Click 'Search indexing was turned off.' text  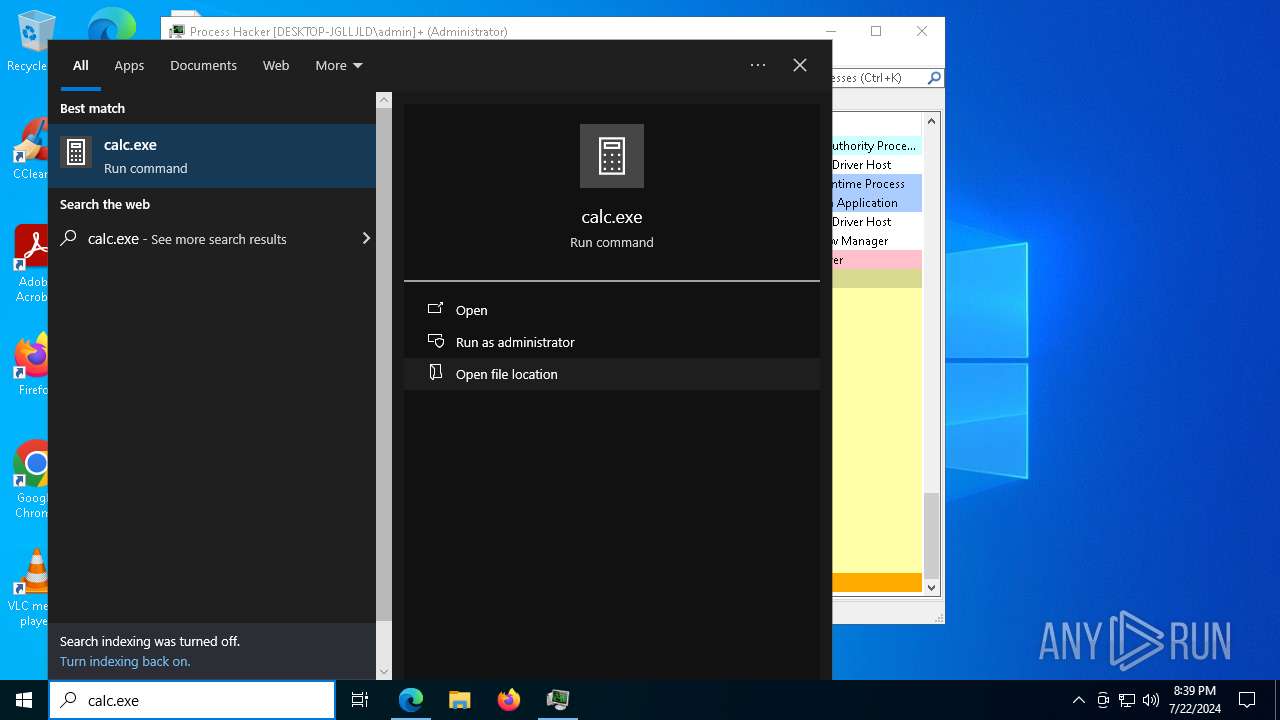[x=150, y=641]
